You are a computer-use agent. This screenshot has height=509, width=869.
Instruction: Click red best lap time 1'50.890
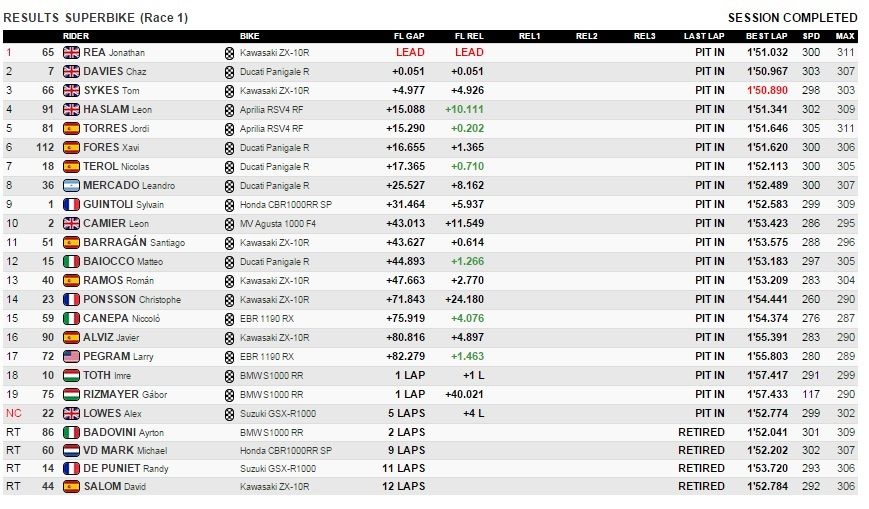tap(767, 90)
